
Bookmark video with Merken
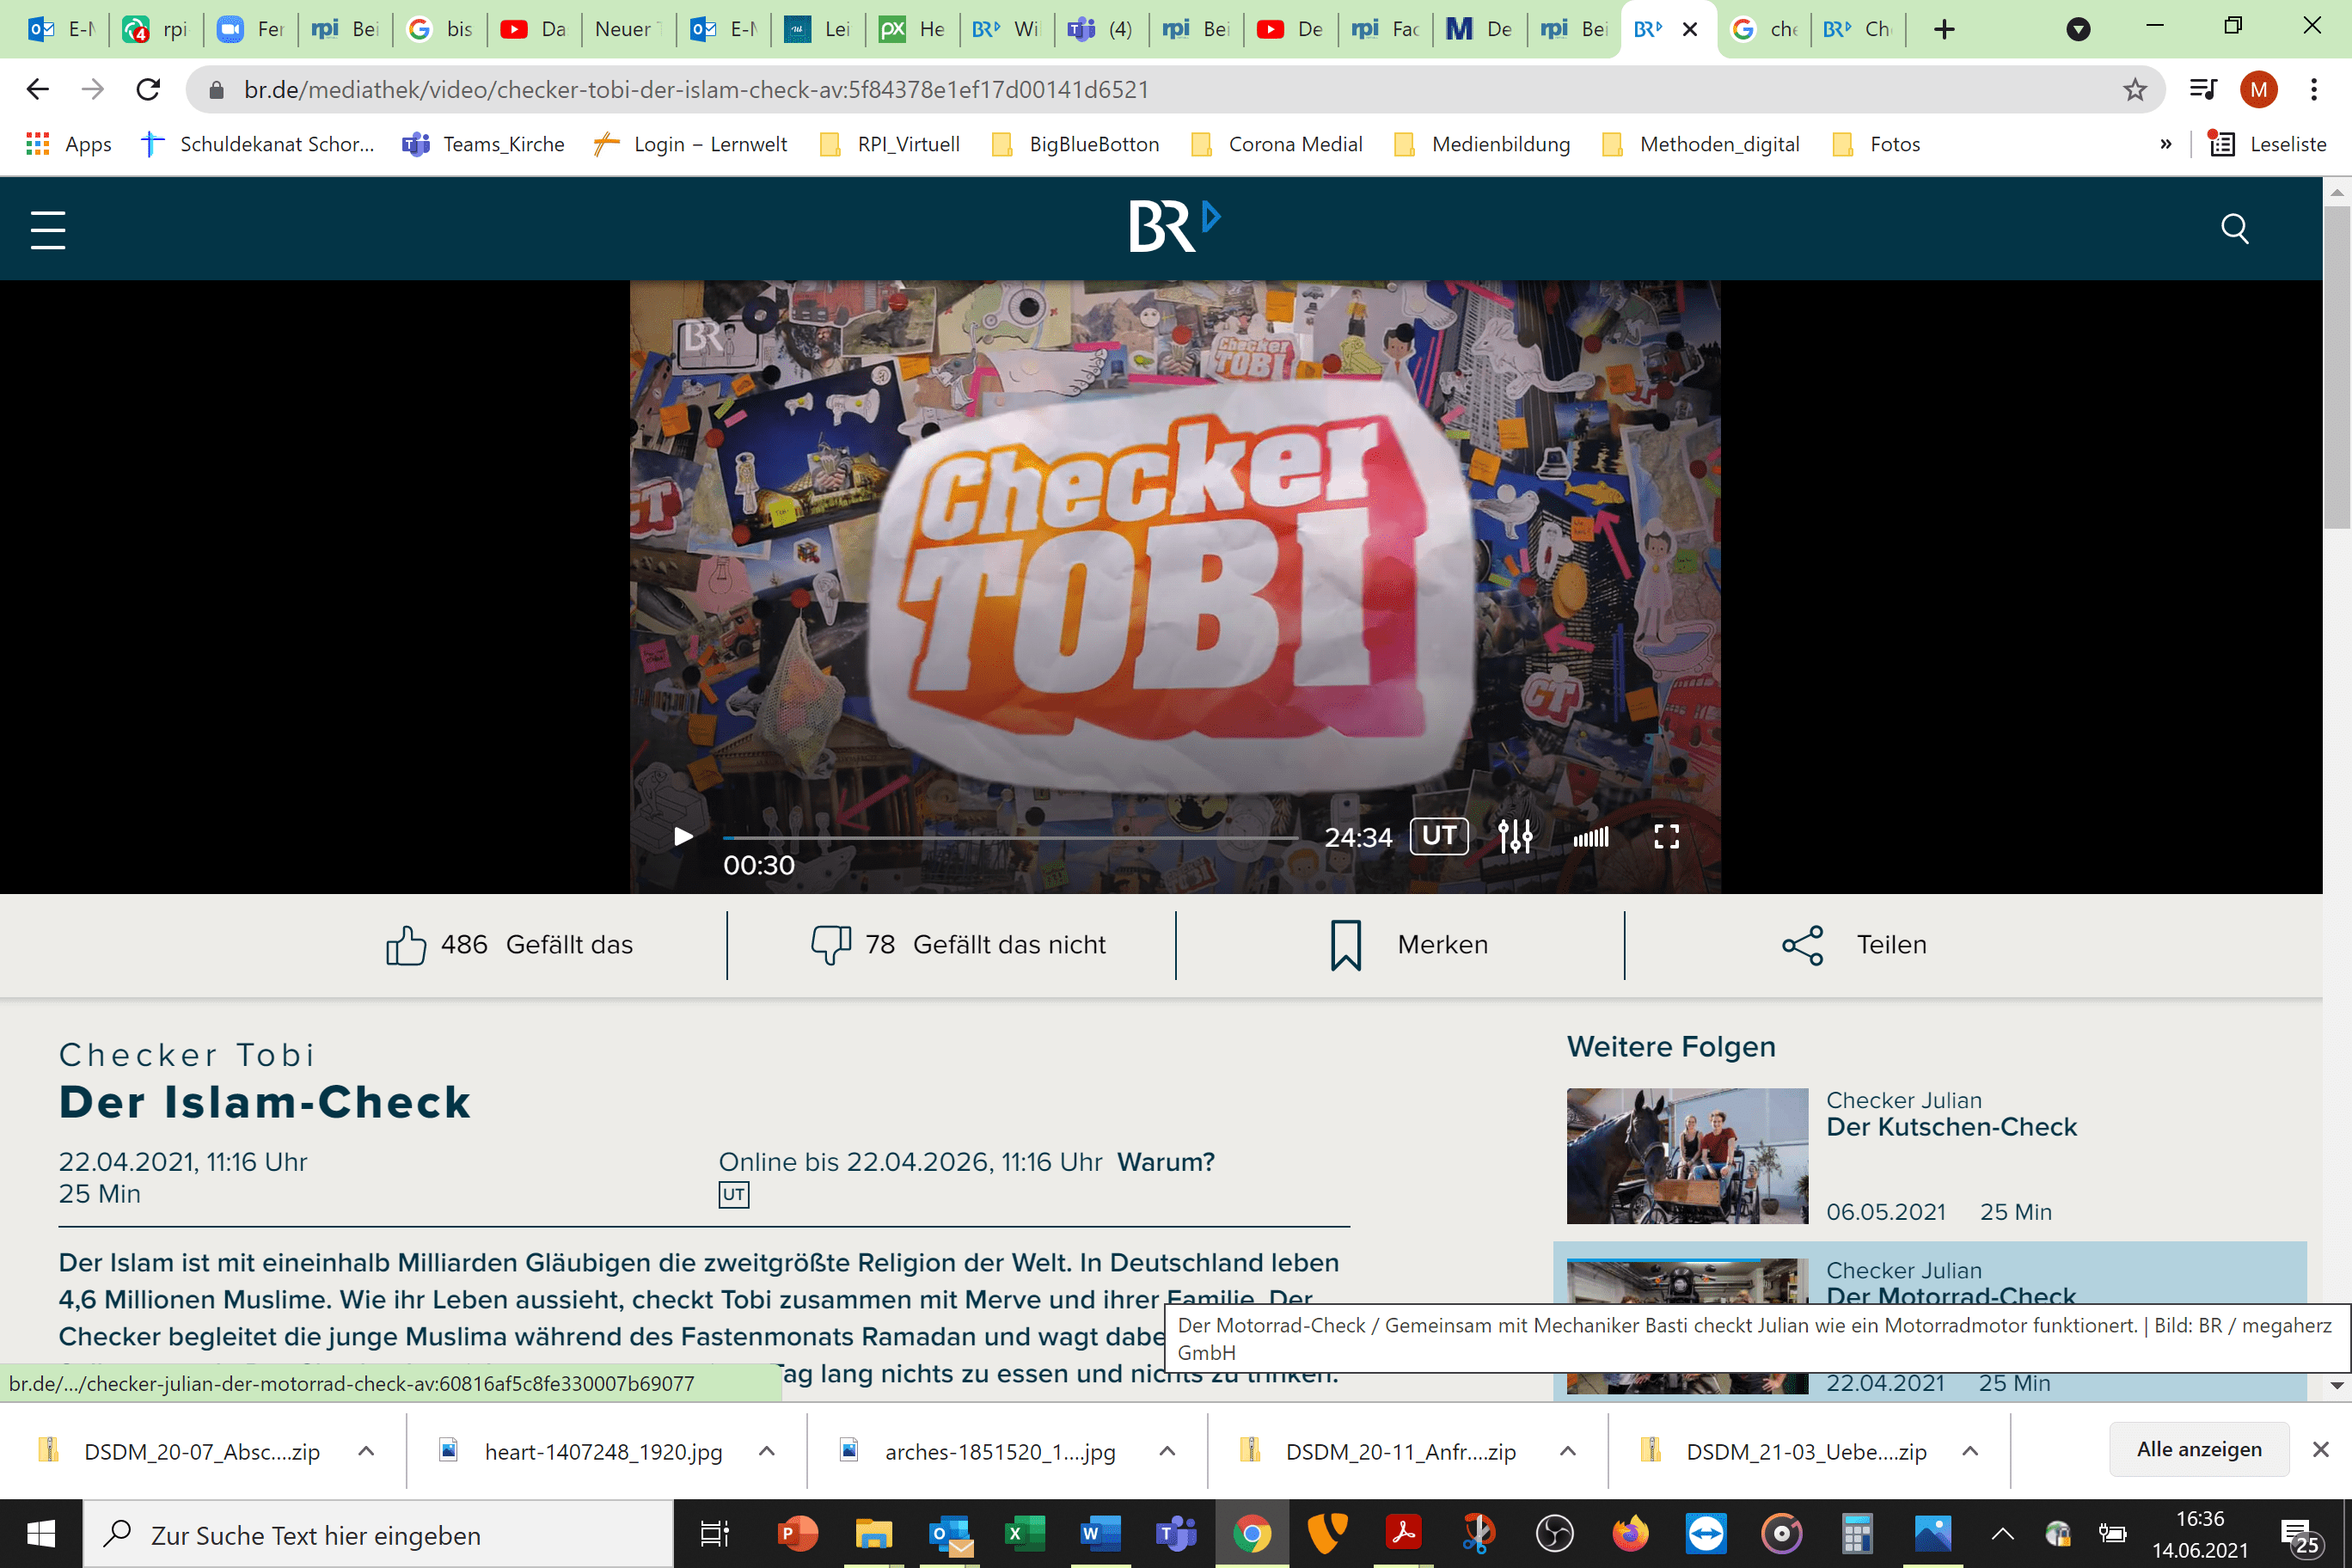click(x=1346, y=945)
